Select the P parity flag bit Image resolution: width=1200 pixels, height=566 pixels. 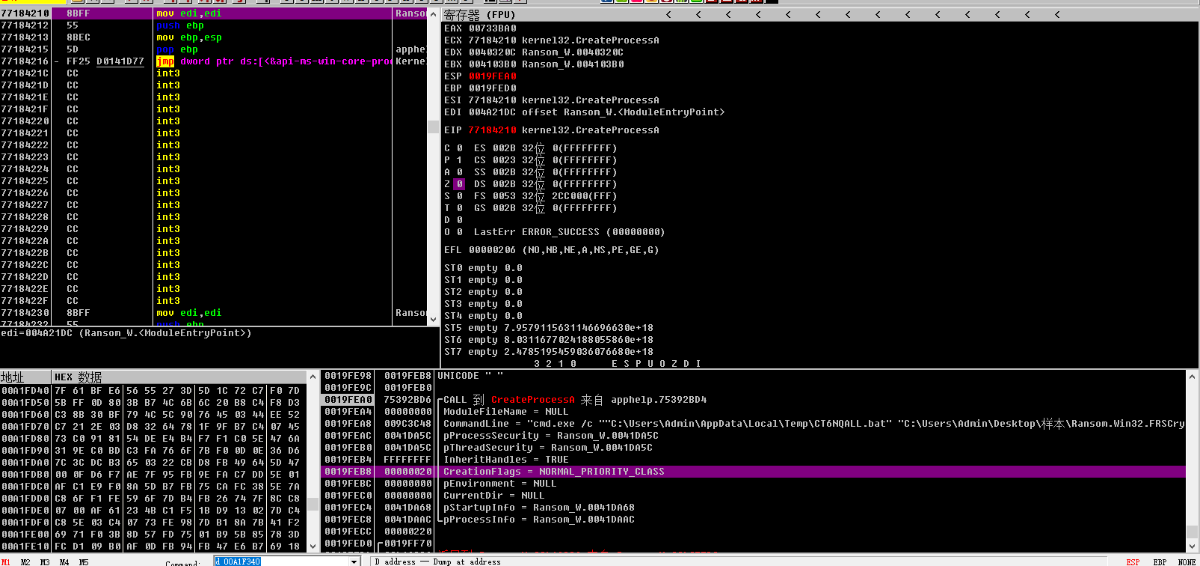459,160
